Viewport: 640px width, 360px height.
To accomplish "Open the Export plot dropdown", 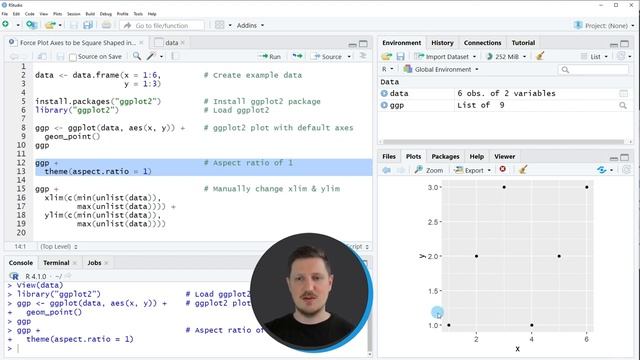I will coord(473,170).
